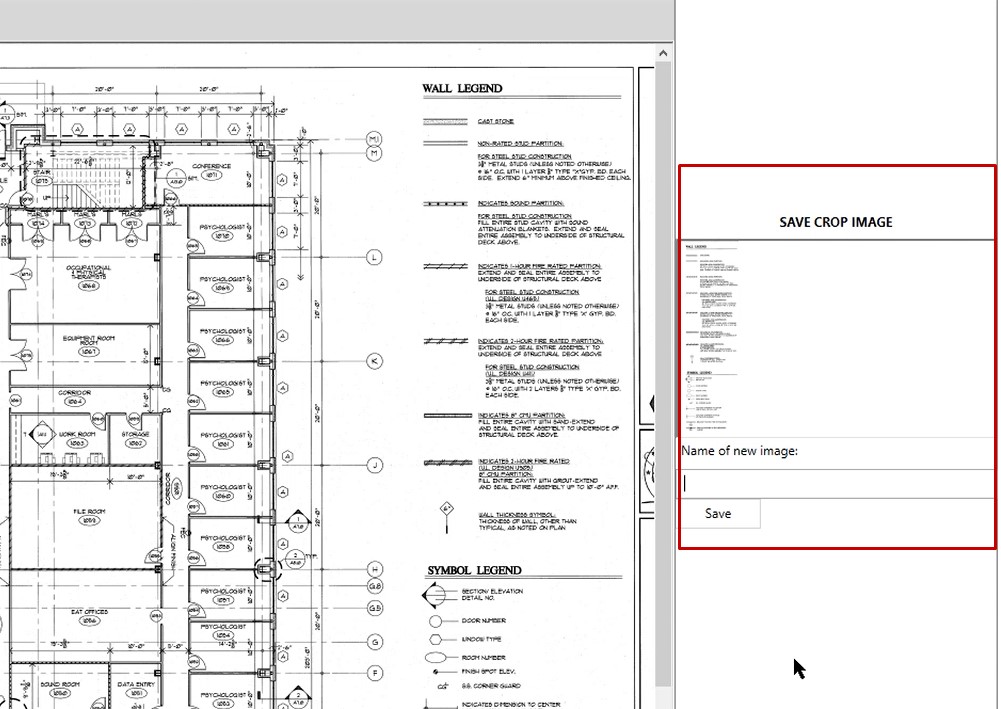Click the SAVE CROP IMAGE heading
1001x709 pixels.
[836, 222]
